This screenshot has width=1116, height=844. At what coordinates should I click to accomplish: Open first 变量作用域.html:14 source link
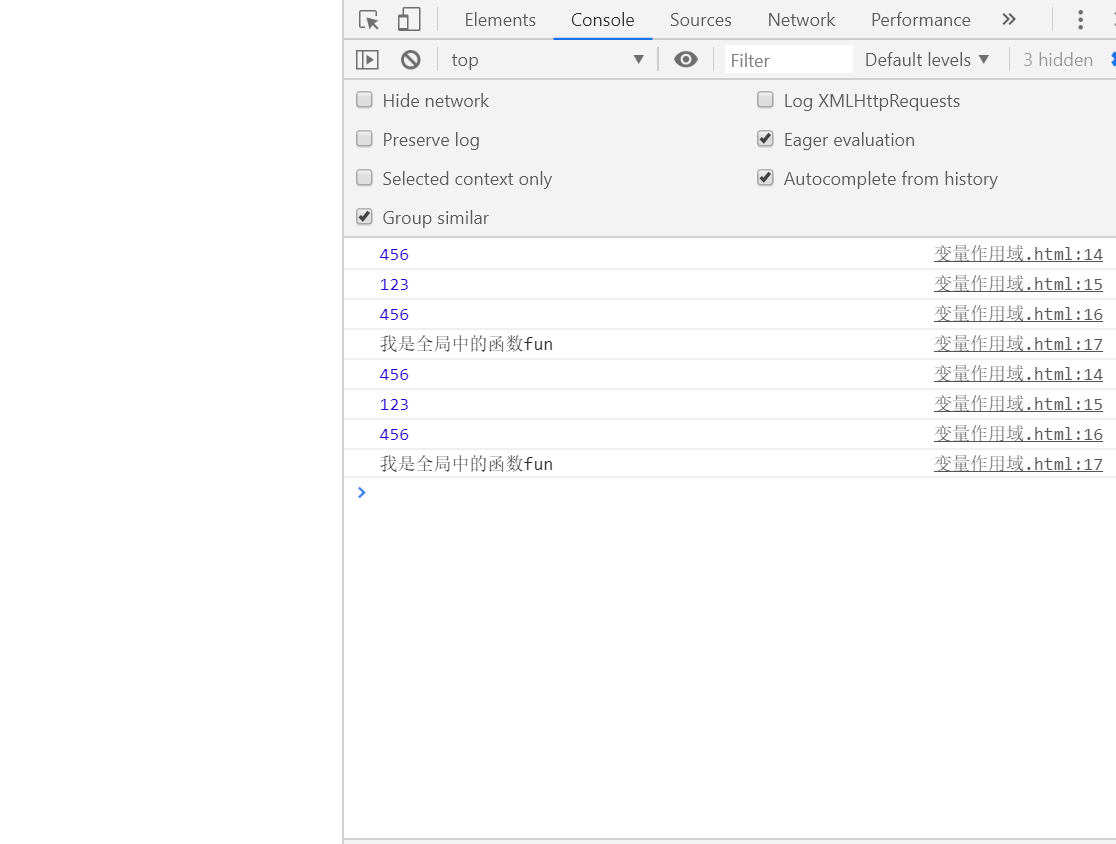tap(1018, 254)
